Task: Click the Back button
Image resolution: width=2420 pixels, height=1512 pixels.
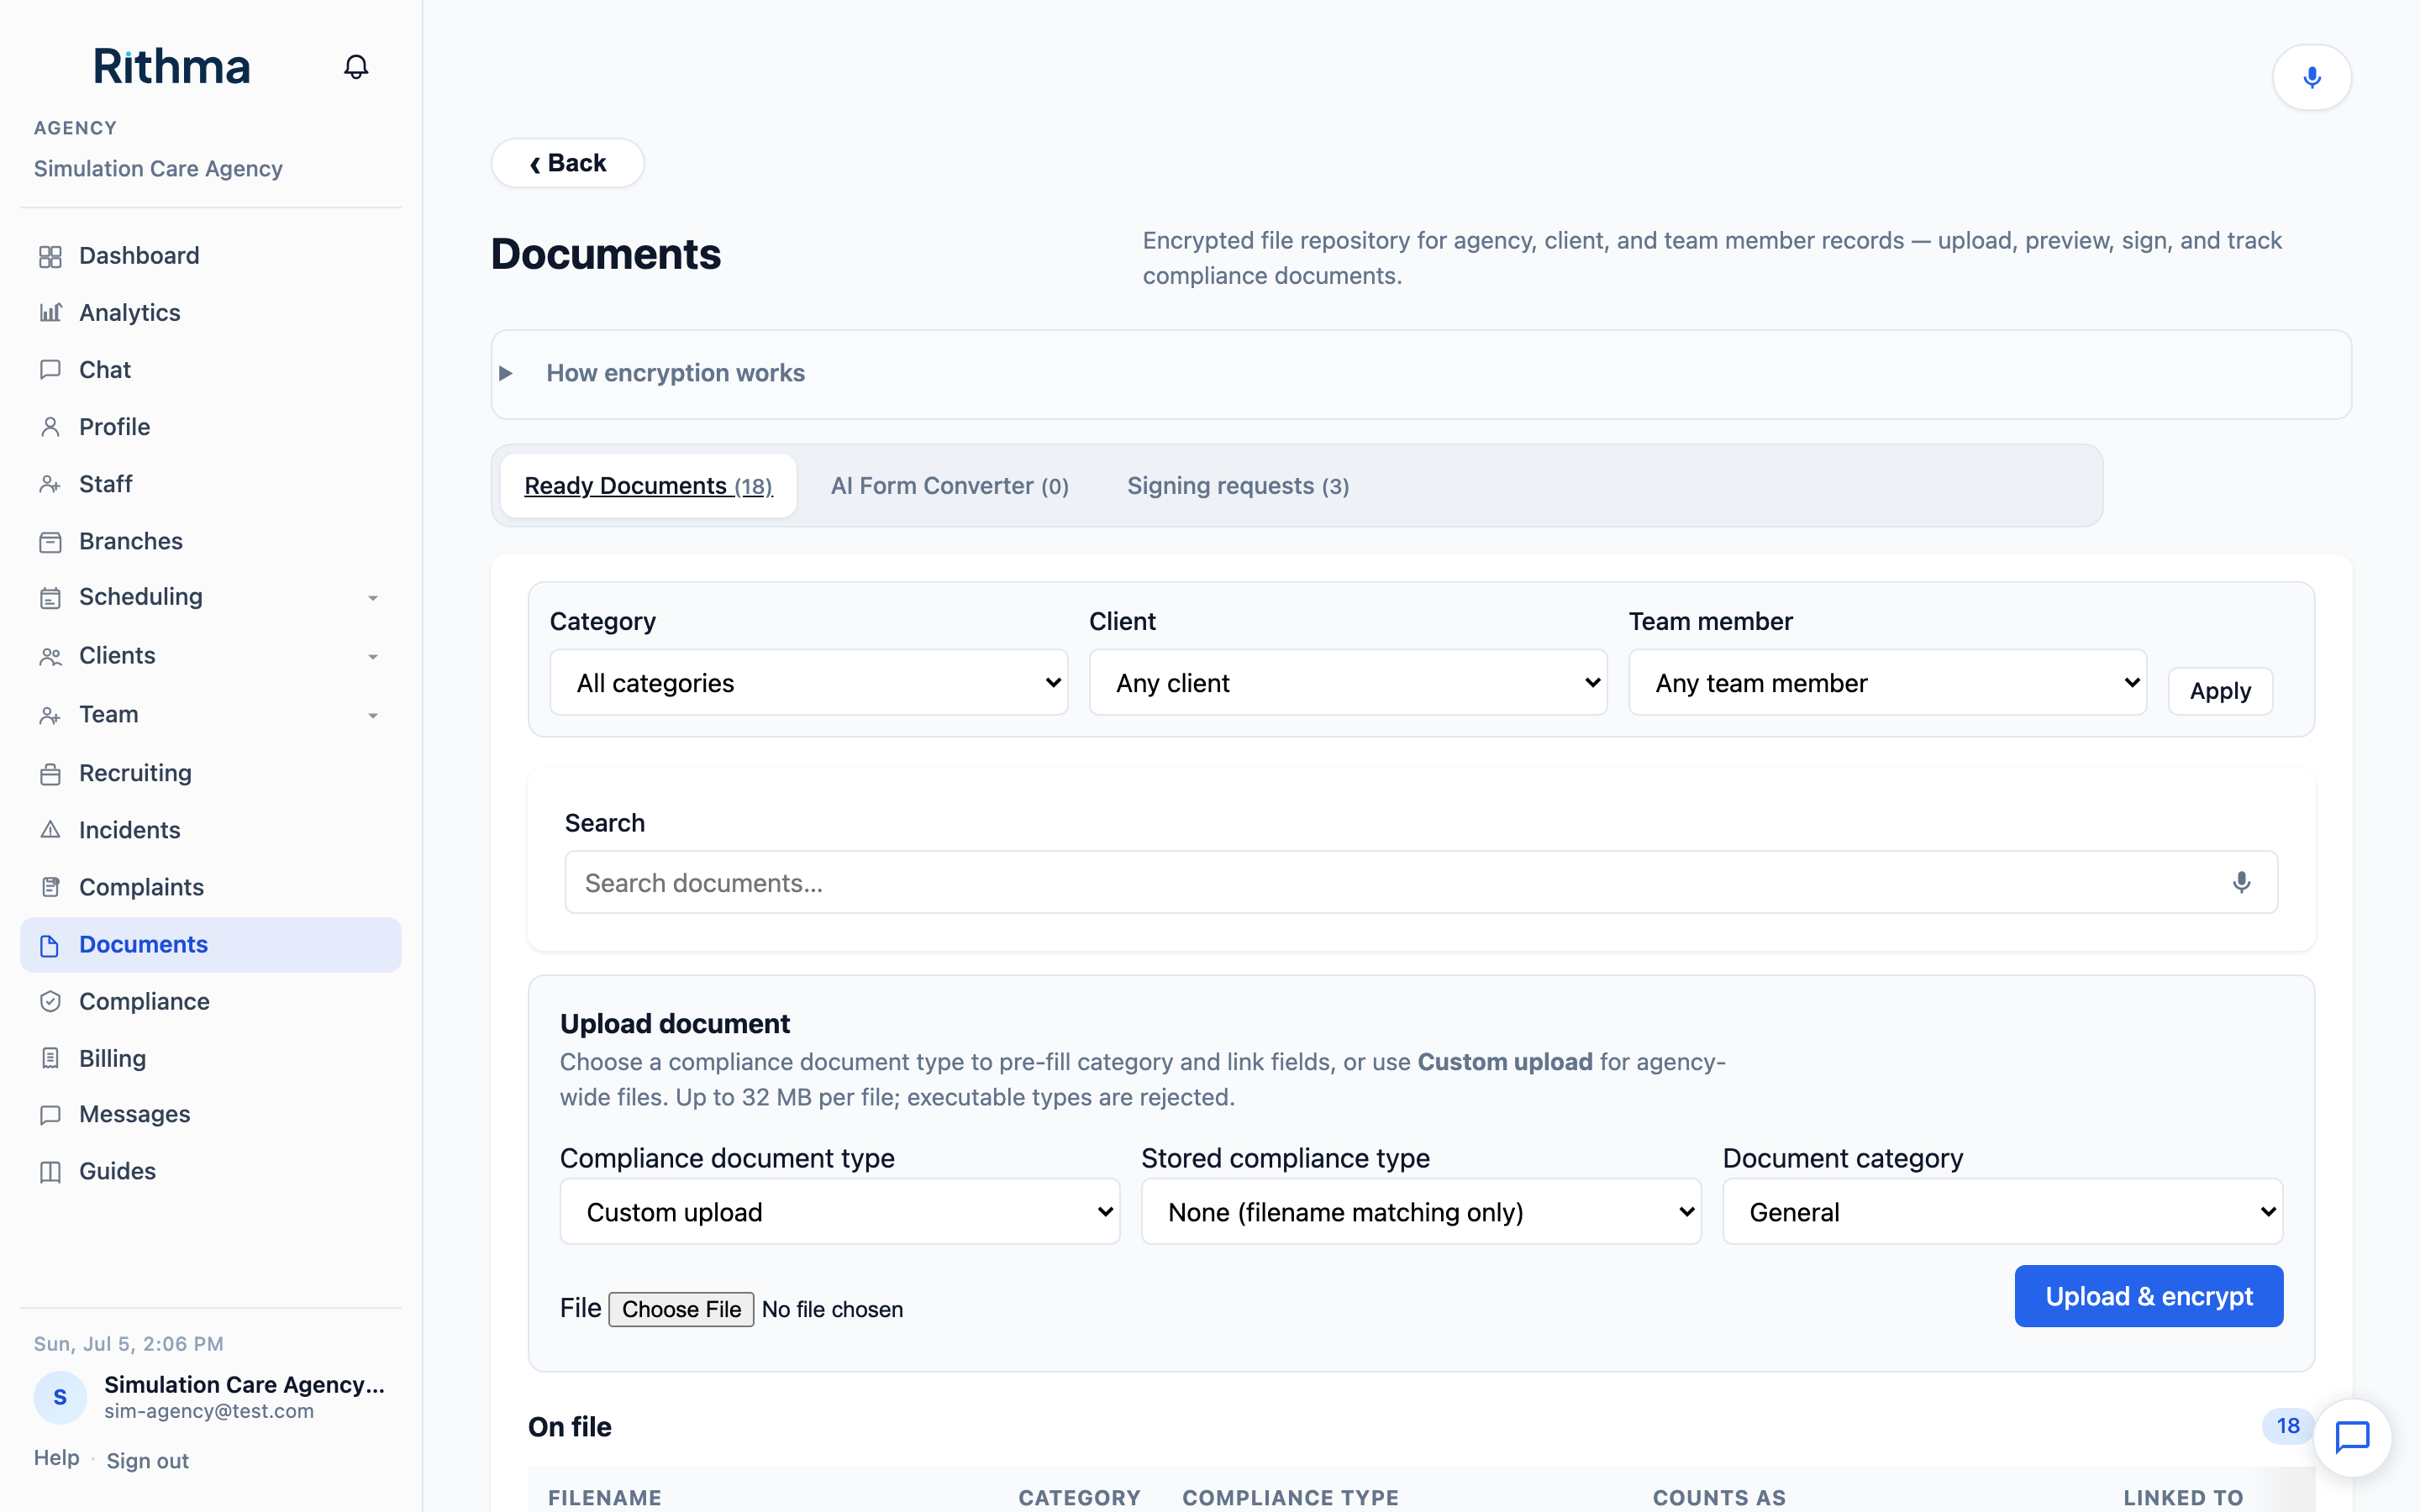Action: click(x=567, y=163)
